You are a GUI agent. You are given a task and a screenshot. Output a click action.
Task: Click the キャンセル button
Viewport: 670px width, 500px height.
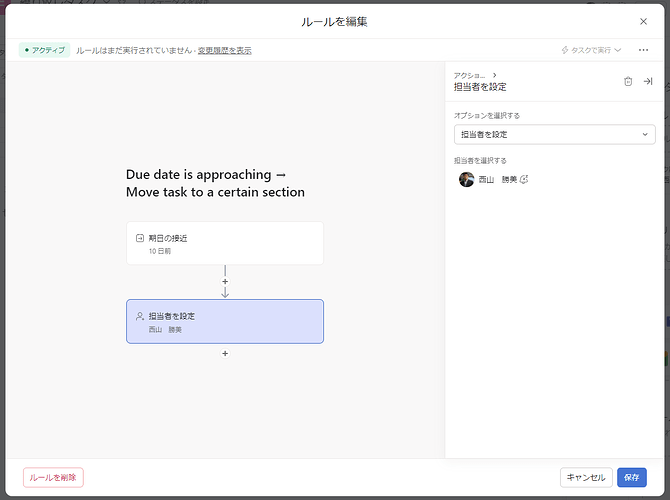pyautogui.click(x=586, y=477)
